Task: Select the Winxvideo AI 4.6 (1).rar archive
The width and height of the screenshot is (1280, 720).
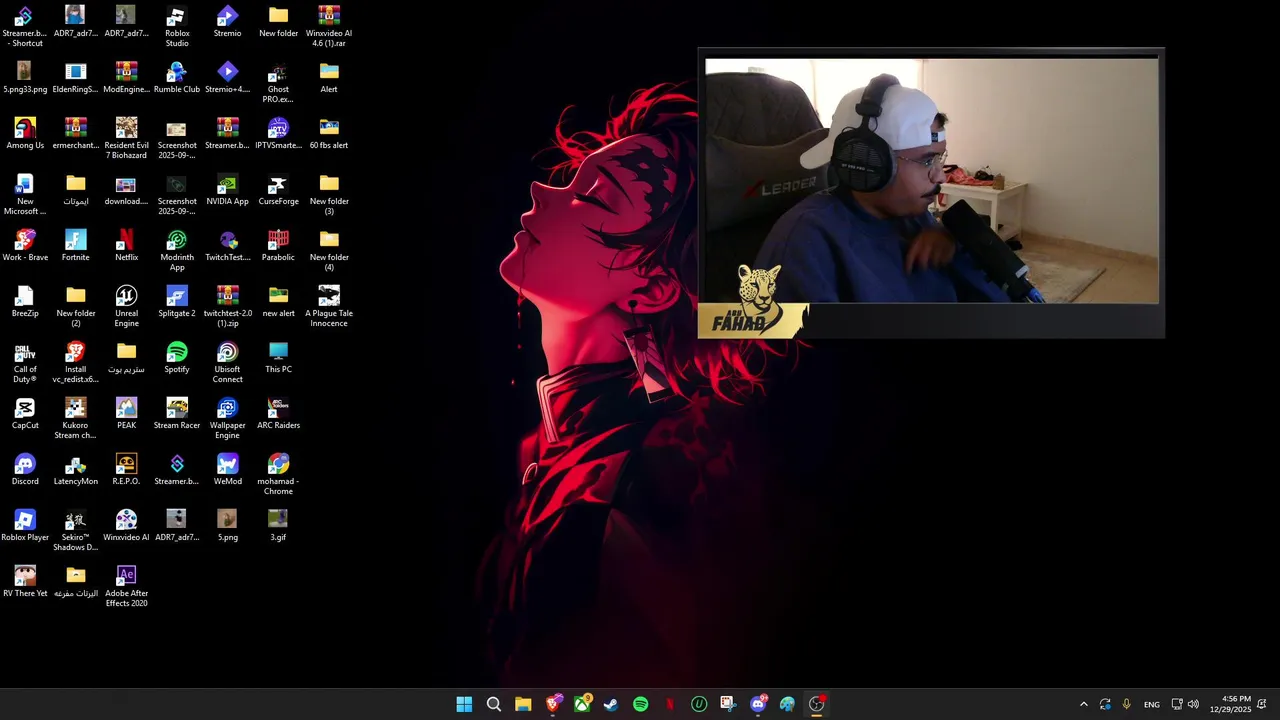Action: [329, 26]
